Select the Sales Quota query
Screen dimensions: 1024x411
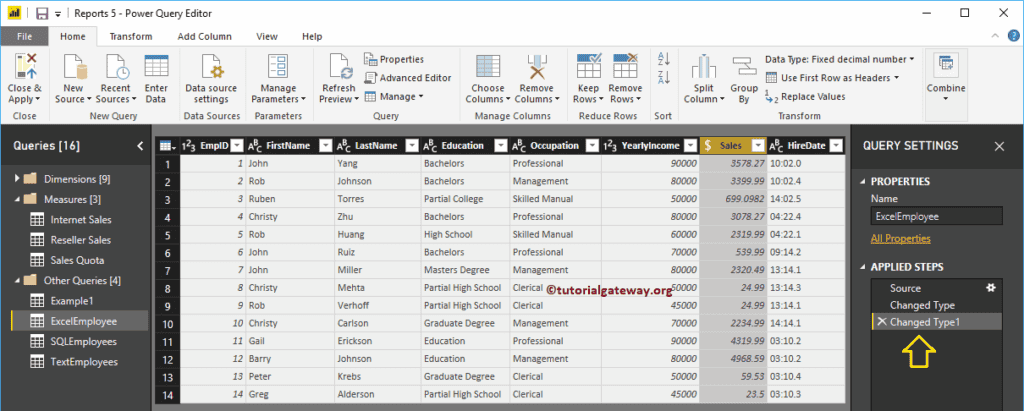pos(77,260)
